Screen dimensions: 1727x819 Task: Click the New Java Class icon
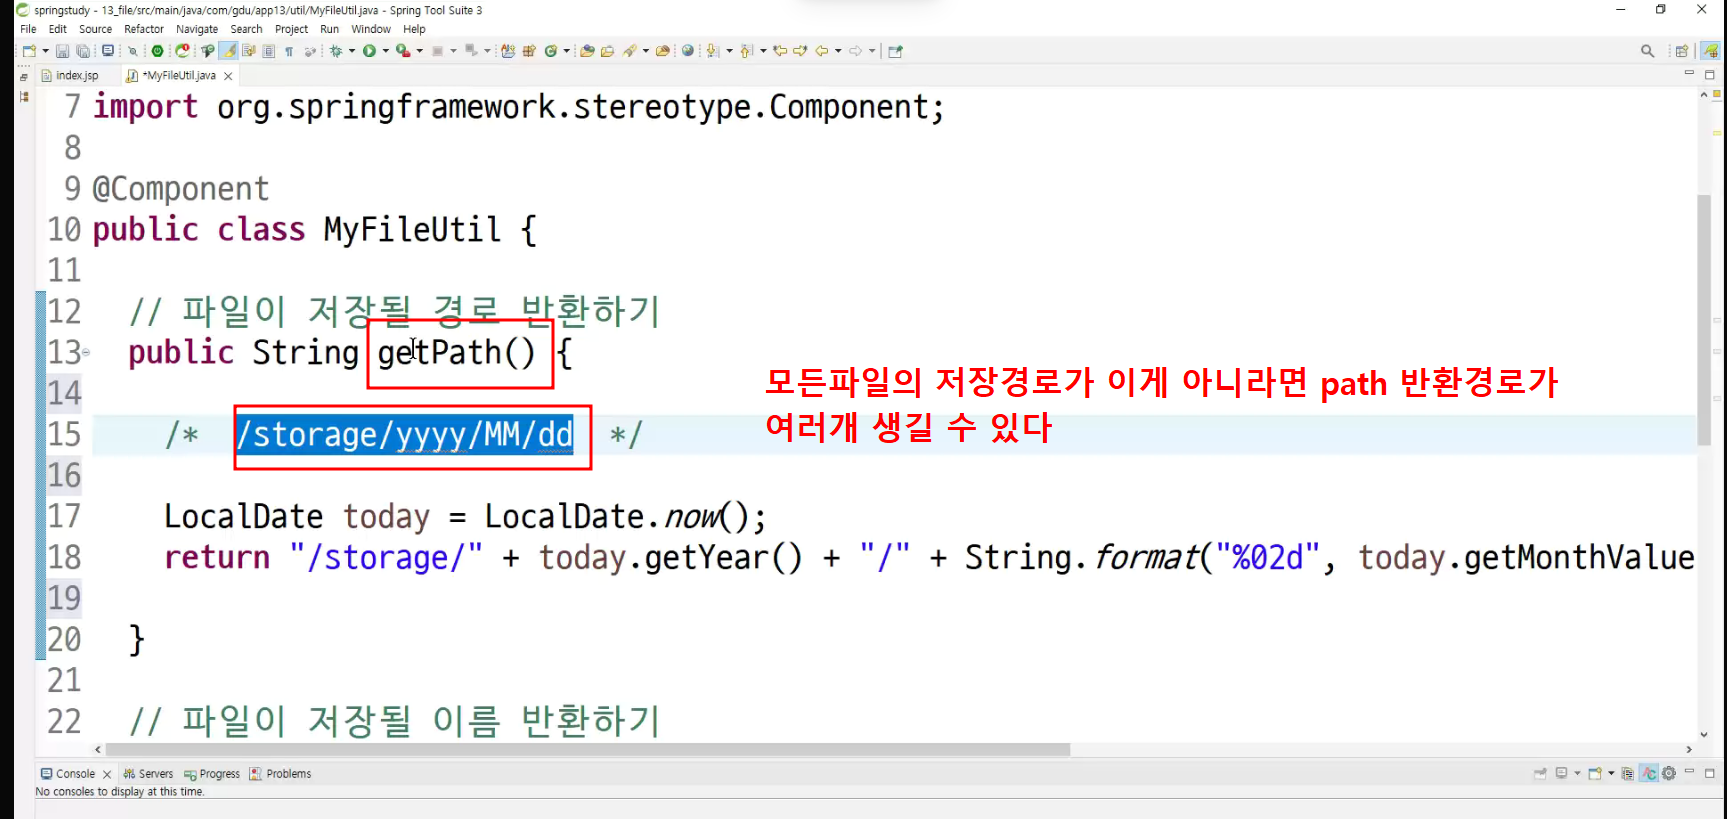[550, 51]
